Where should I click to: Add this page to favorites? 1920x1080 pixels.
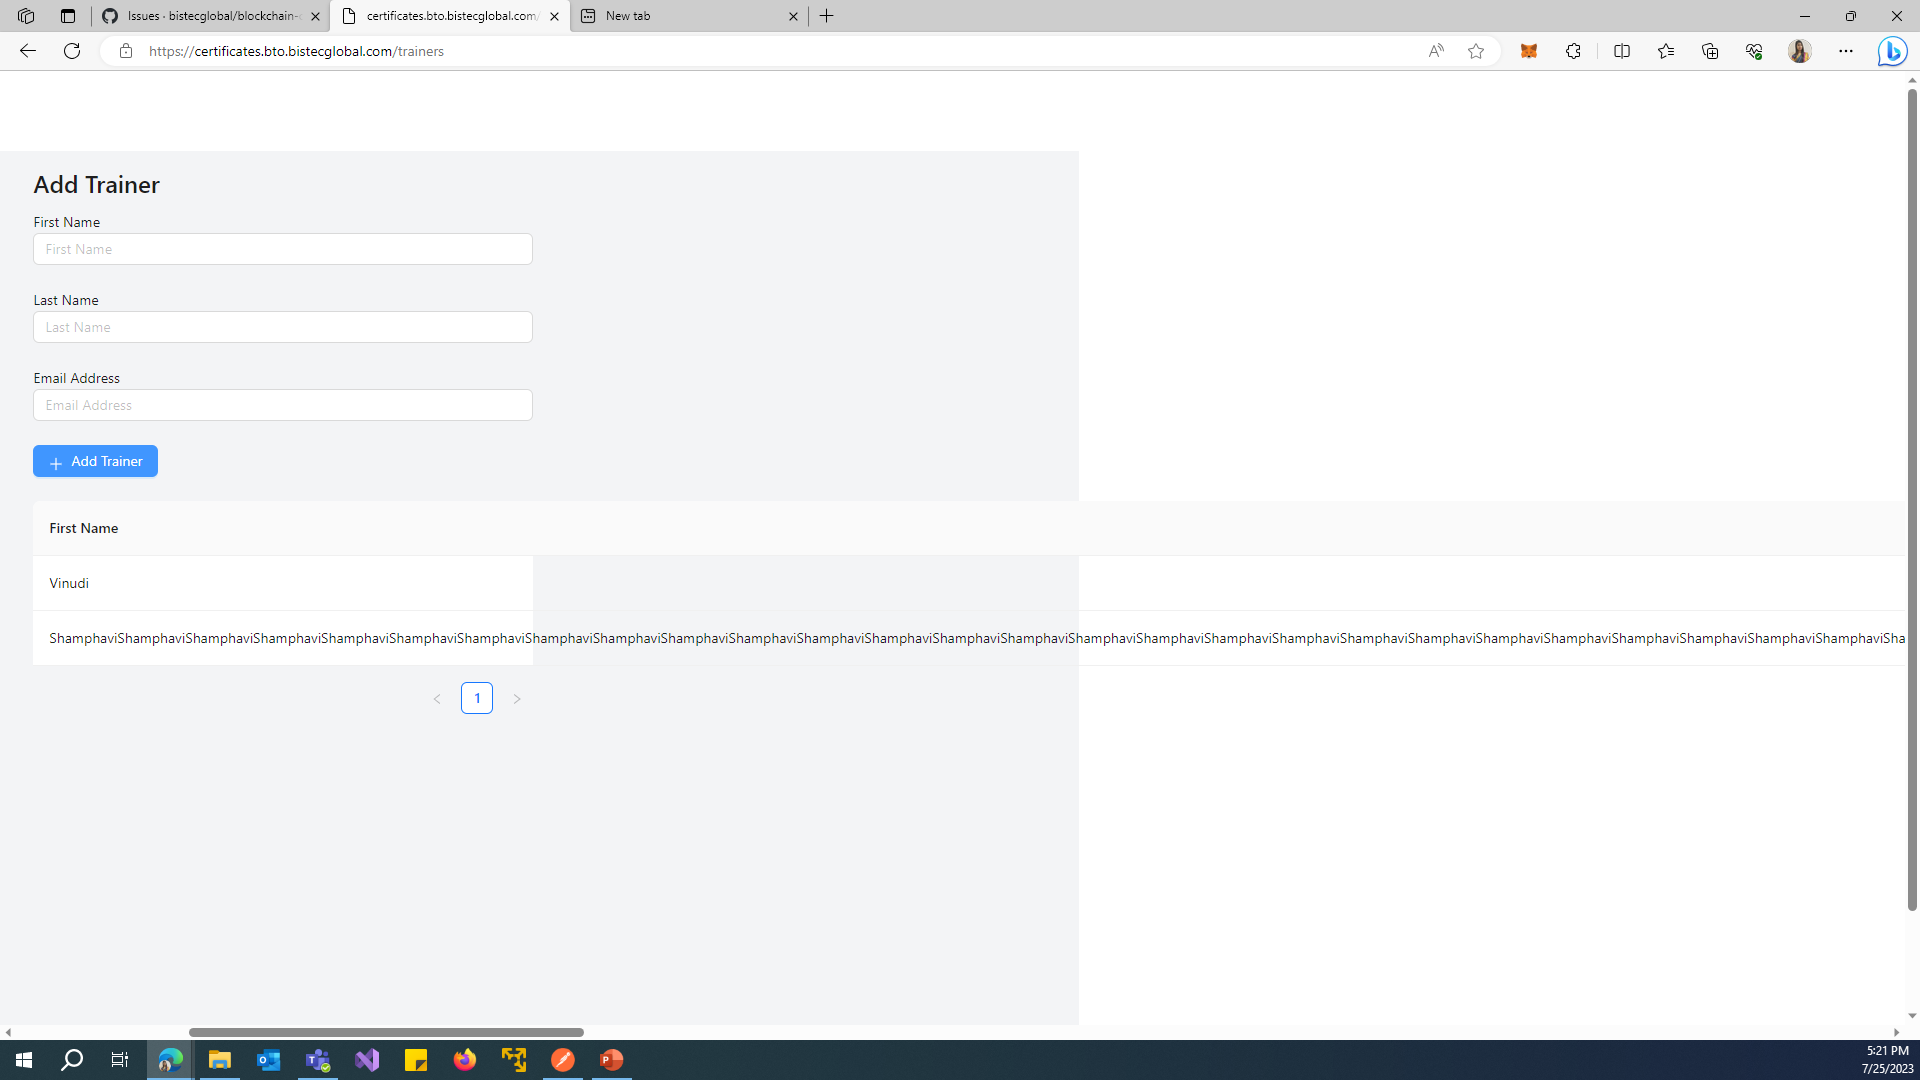[x=1477, y=51]
